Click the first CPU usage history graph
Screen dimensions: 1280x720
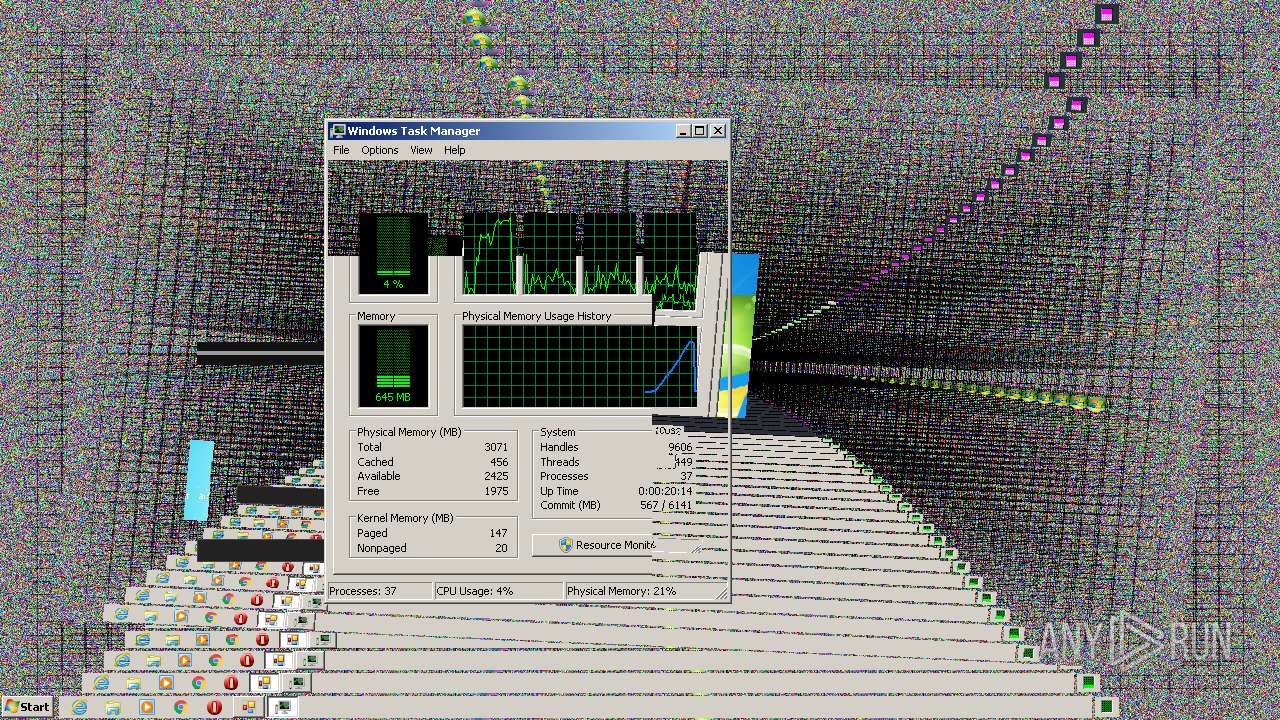490,254
